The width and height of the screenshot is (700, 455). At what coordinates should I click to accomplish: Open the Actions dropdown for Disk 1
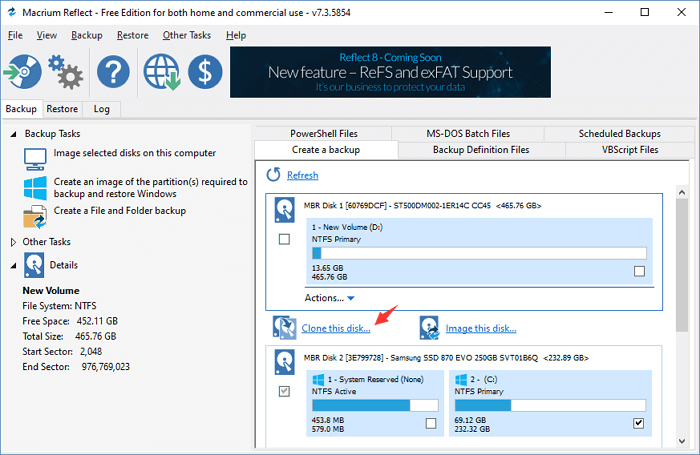pos(329,298)
